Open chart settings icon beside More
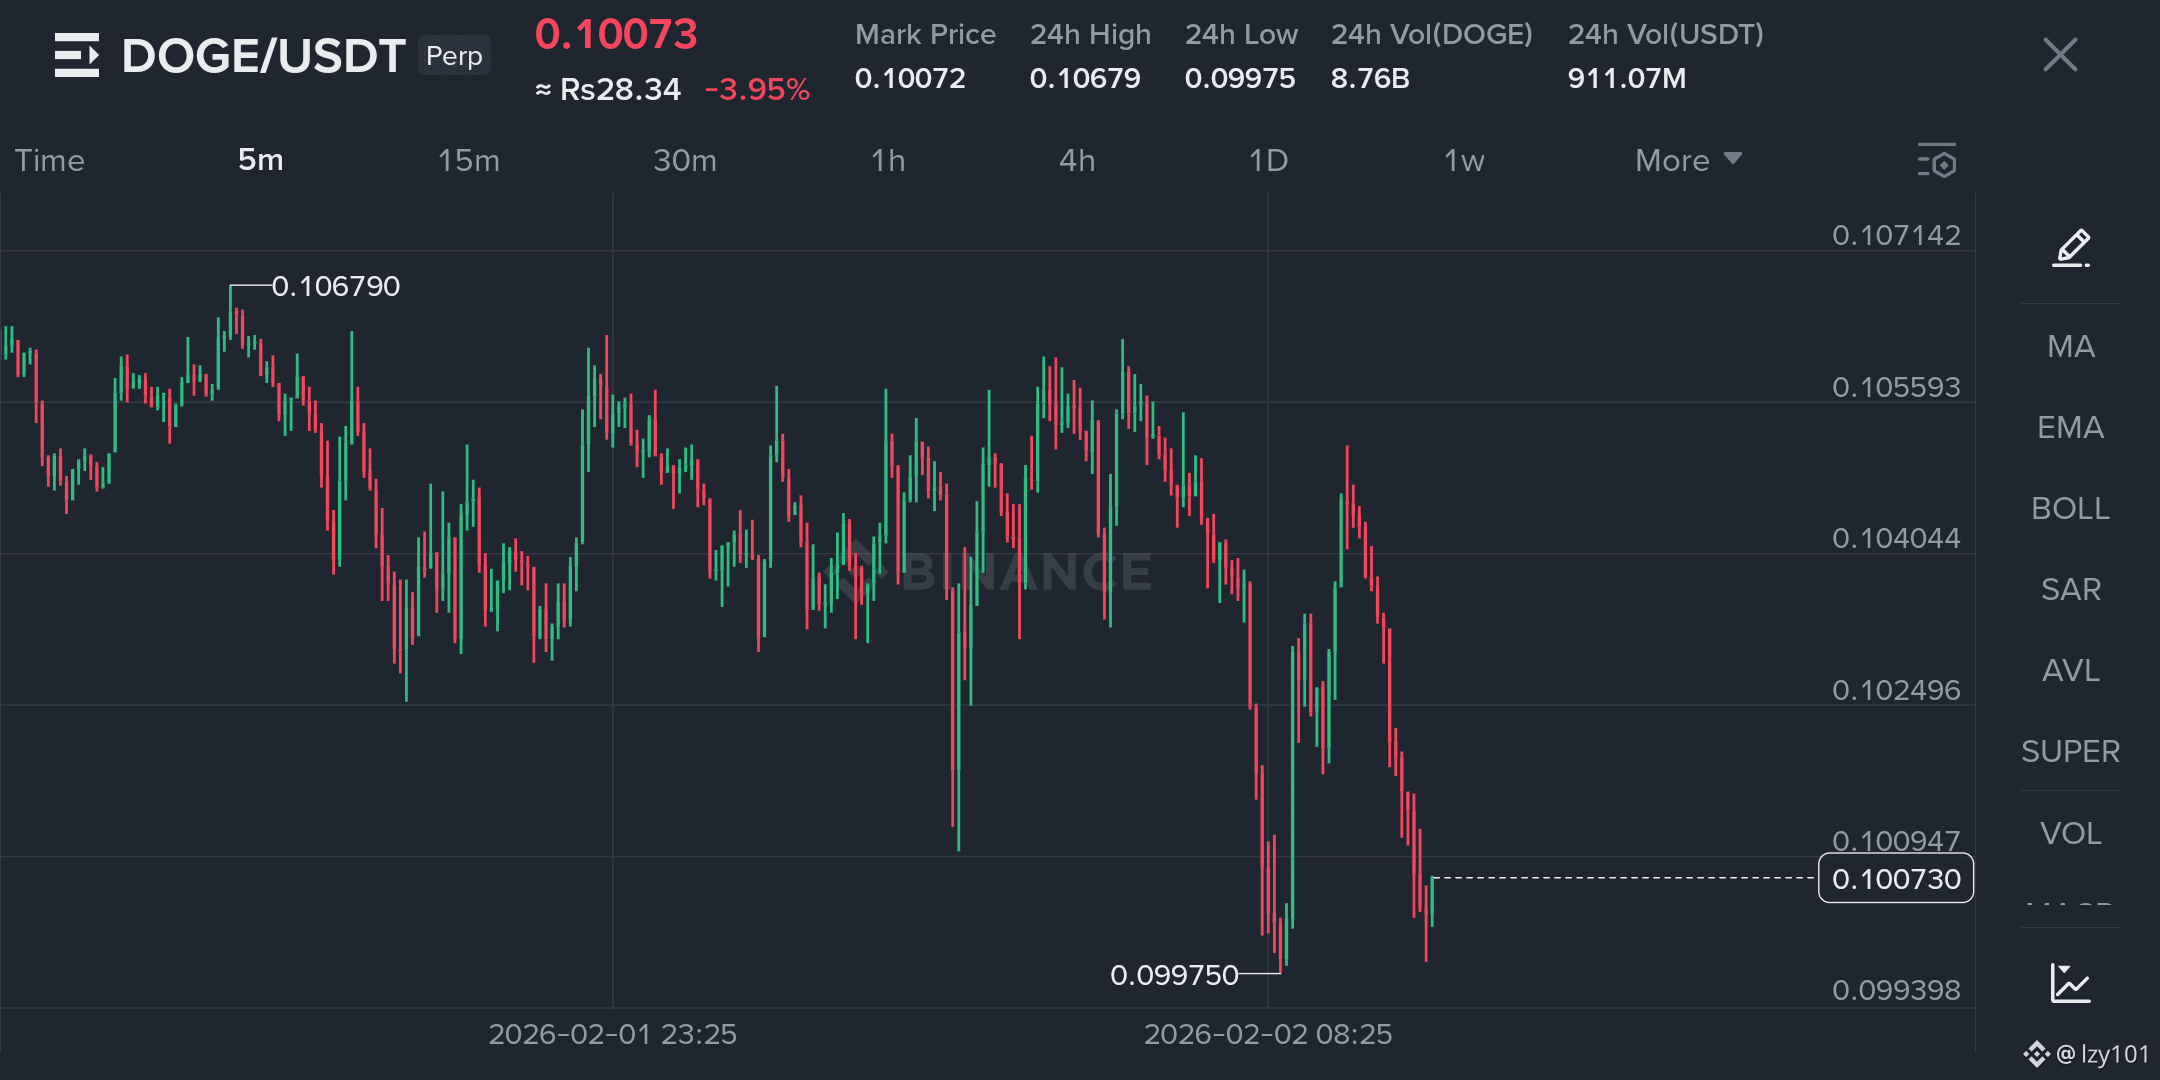The height and width of the screenshot is (1080, 2160). tap(1937, 160)
